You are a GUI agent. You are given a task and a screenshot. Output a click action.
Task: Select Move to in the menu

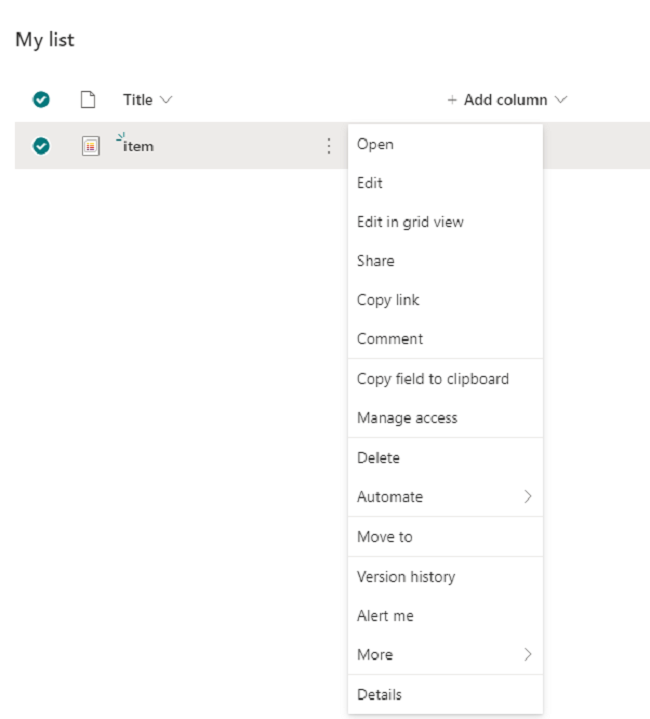coord(446,536)
